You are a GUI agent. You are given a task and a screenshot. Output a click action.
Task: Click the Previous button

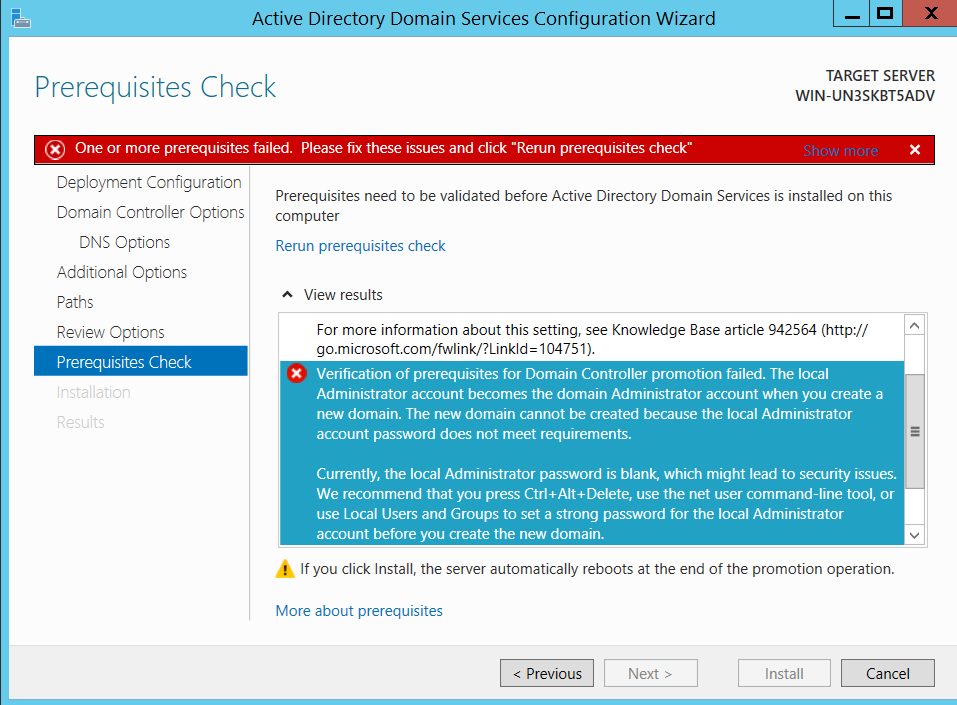click(547, 673)
